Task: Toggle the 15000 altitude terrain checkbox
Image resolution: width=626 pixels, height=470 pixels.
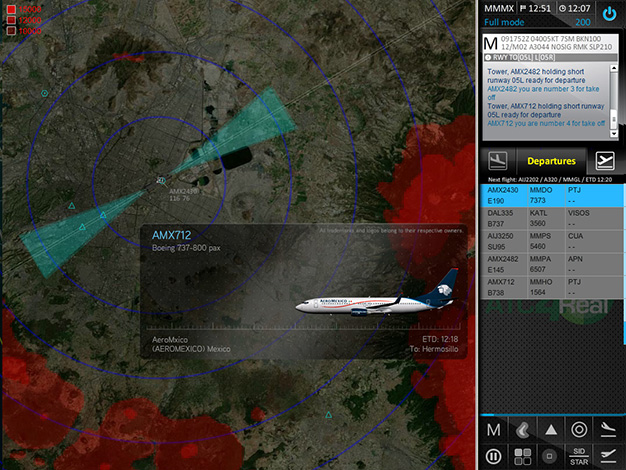Action: click(11, 9)
